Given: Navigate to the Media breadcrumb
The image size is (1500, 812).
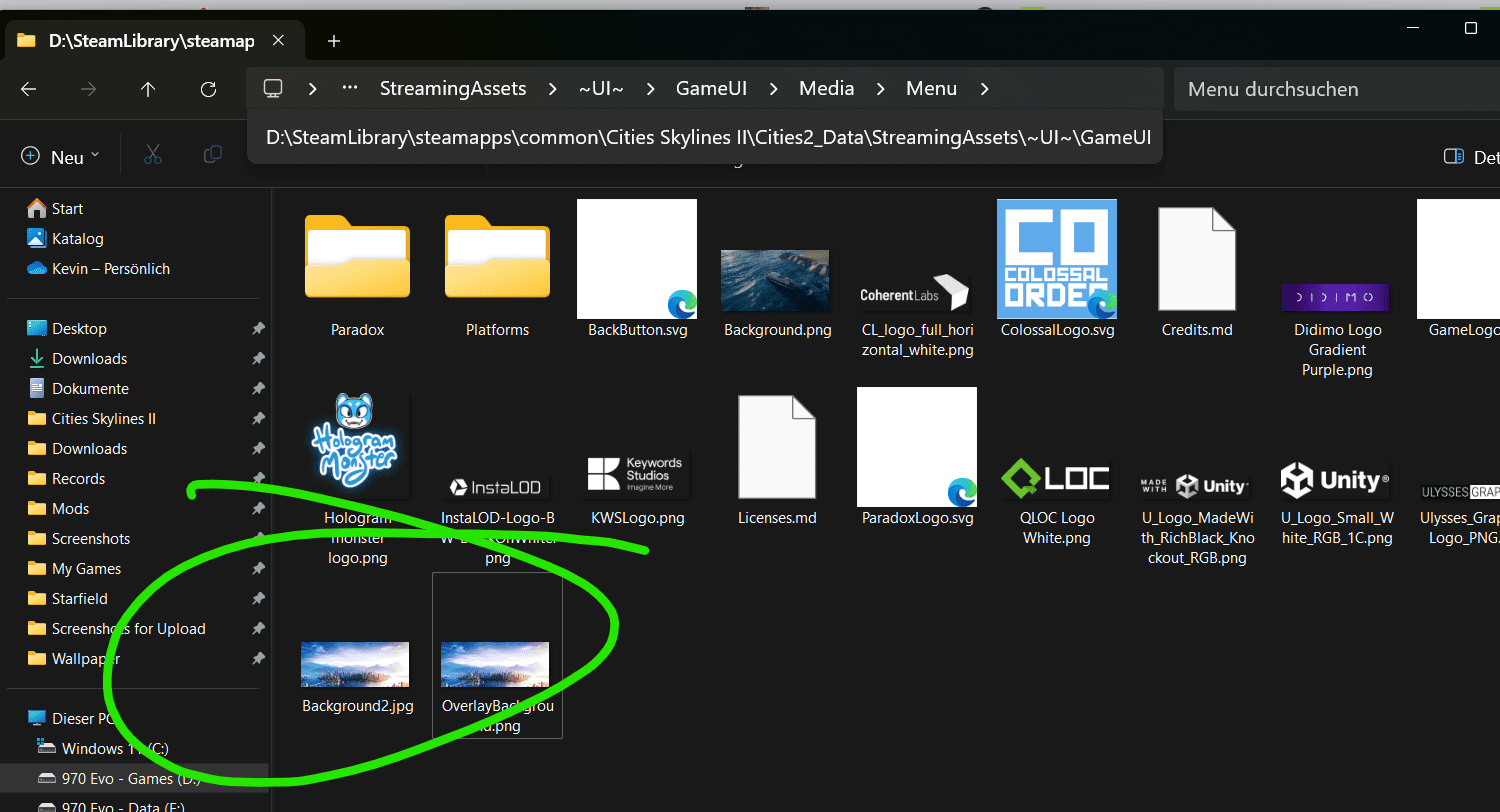Looking at the screenshot, I should pyautogui.click(x=826, y=89).
